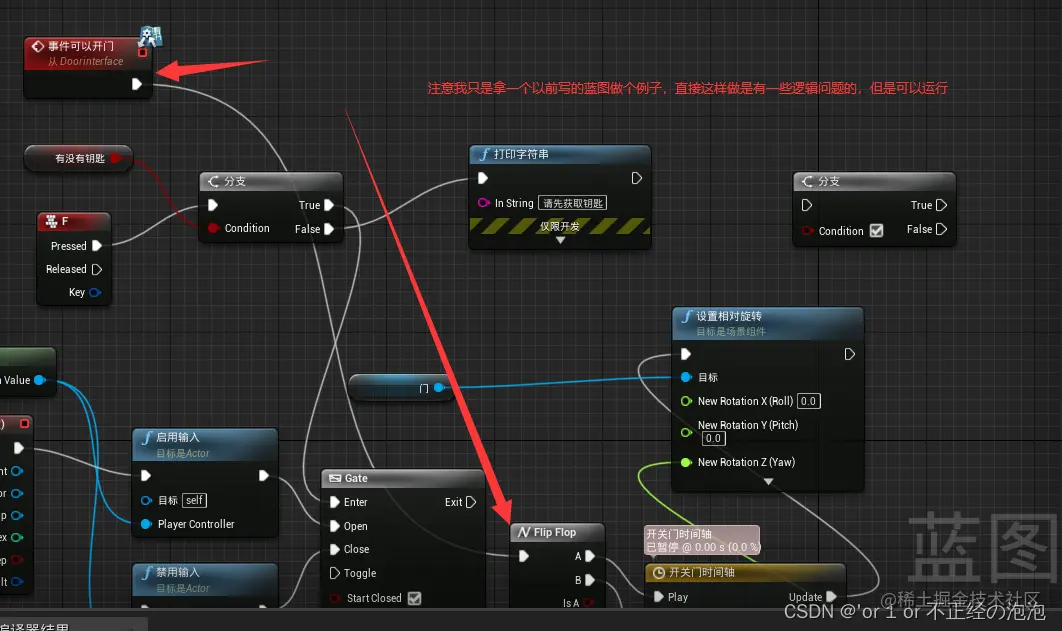Click 启用输入 node exec input pin
1062x631 pixels.
click(x=146, y=476)
